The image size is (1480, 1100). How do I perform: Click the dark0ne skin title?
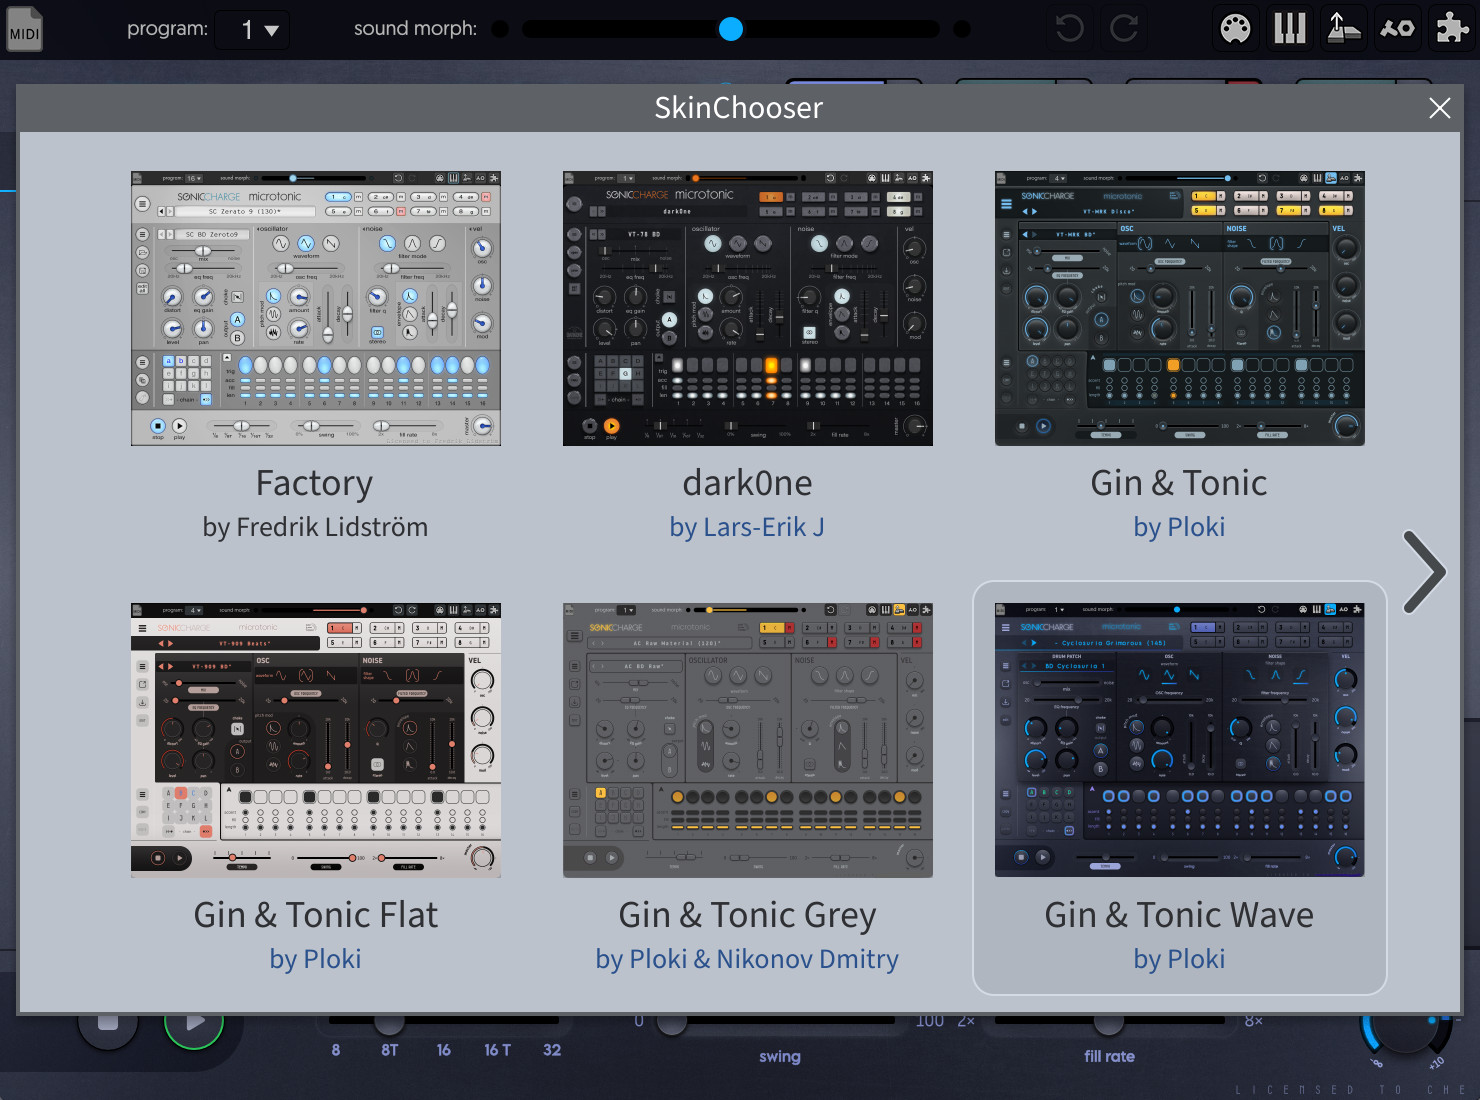pyautogui.click(x=747, y=484)
